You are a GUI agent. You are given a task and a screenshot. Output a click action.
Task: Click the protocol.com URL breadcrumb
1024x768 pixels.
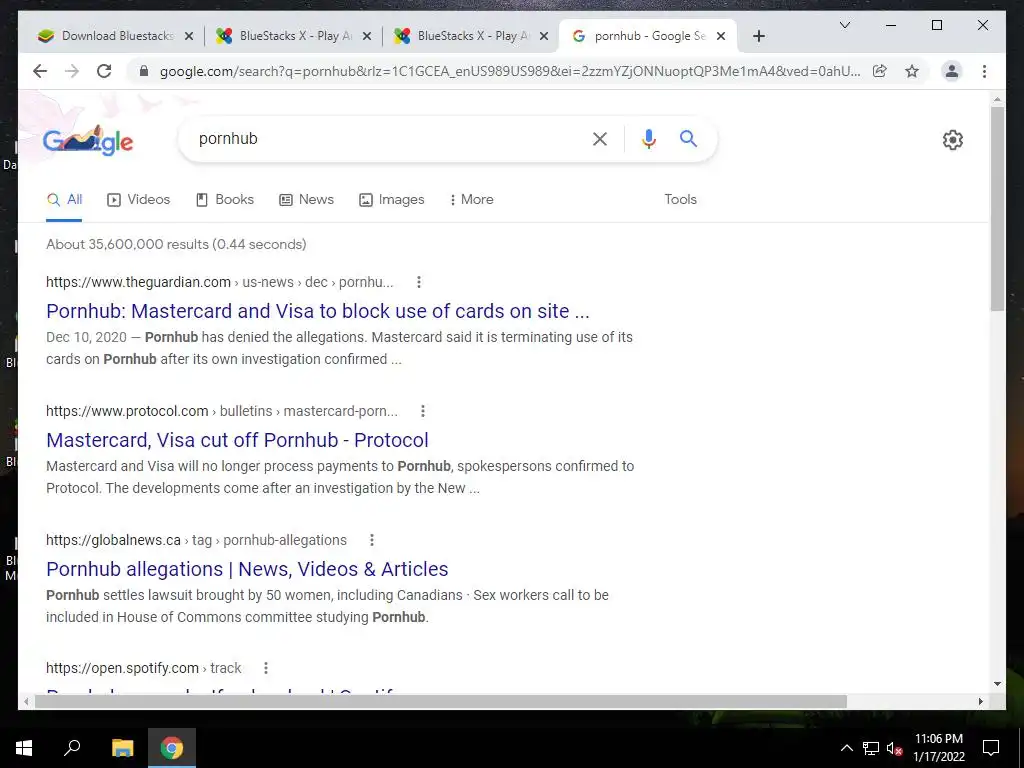(x=221, y=411)
